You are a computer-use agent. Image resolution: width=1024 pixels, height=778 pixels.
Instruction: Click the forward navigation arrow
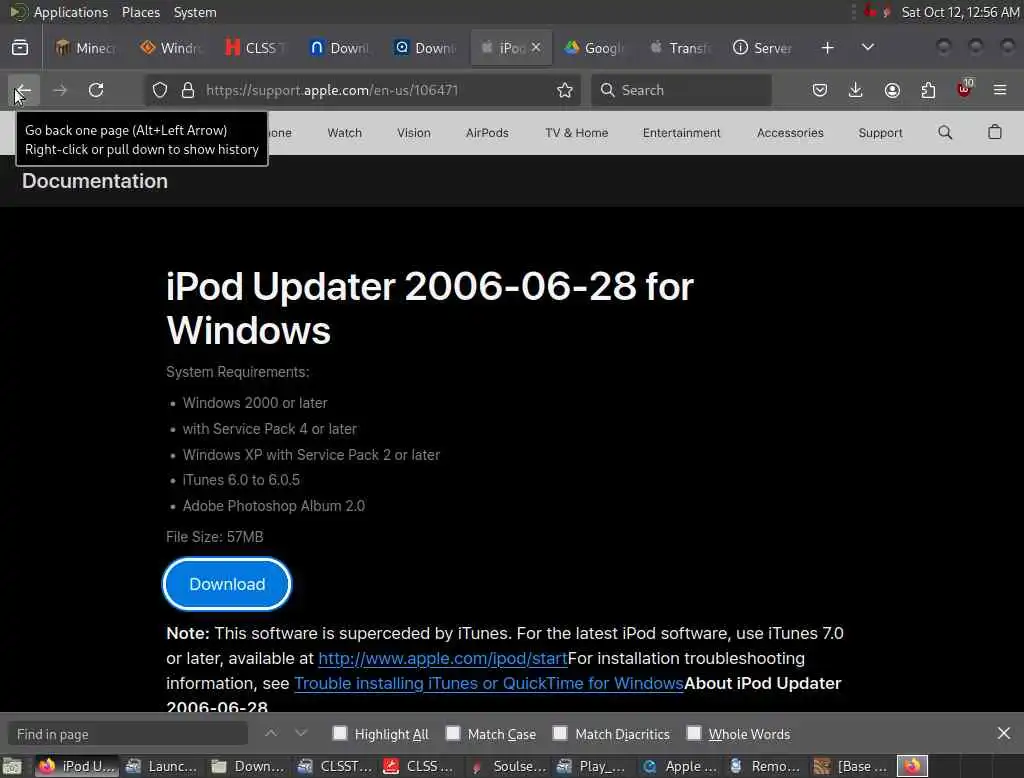click(60, 90)
